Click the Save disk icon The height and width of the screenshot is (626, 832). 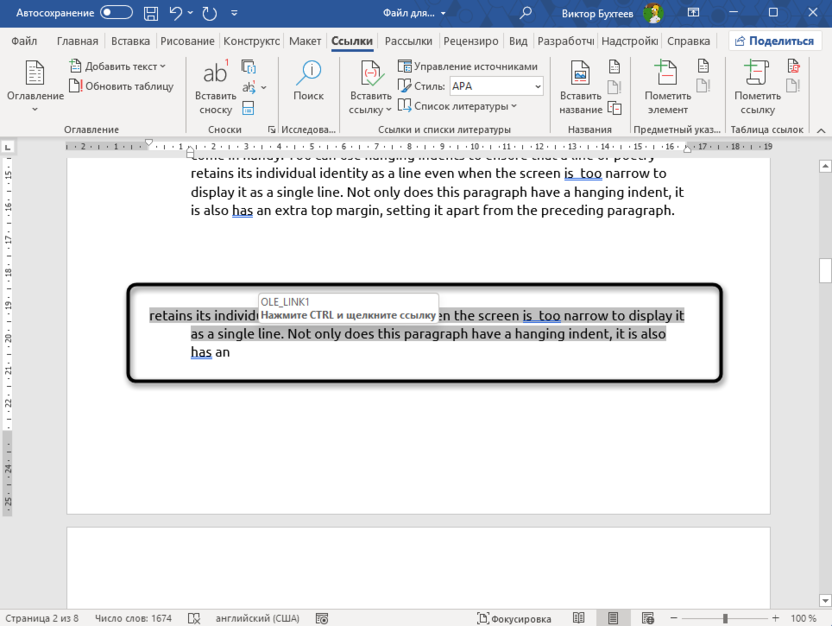[150, 14]
